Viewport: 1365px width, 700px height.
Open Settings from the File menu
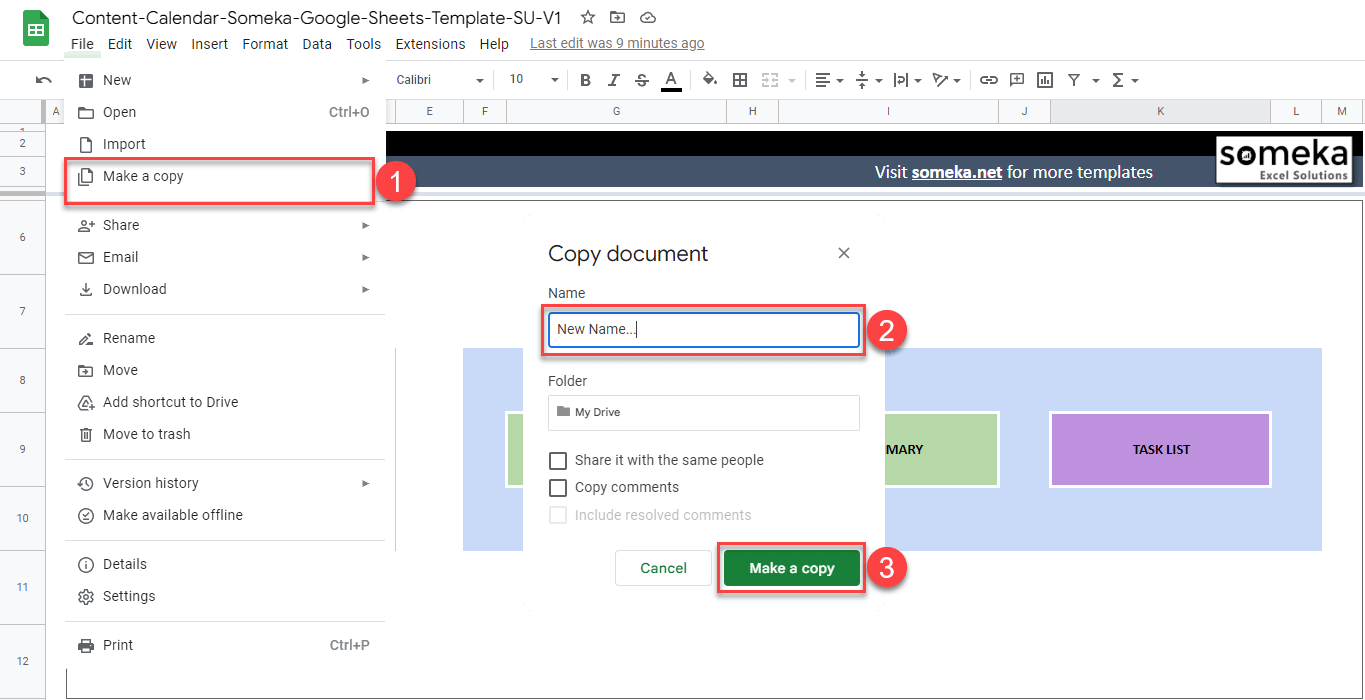pyautogui.click(x=225, y=596)
